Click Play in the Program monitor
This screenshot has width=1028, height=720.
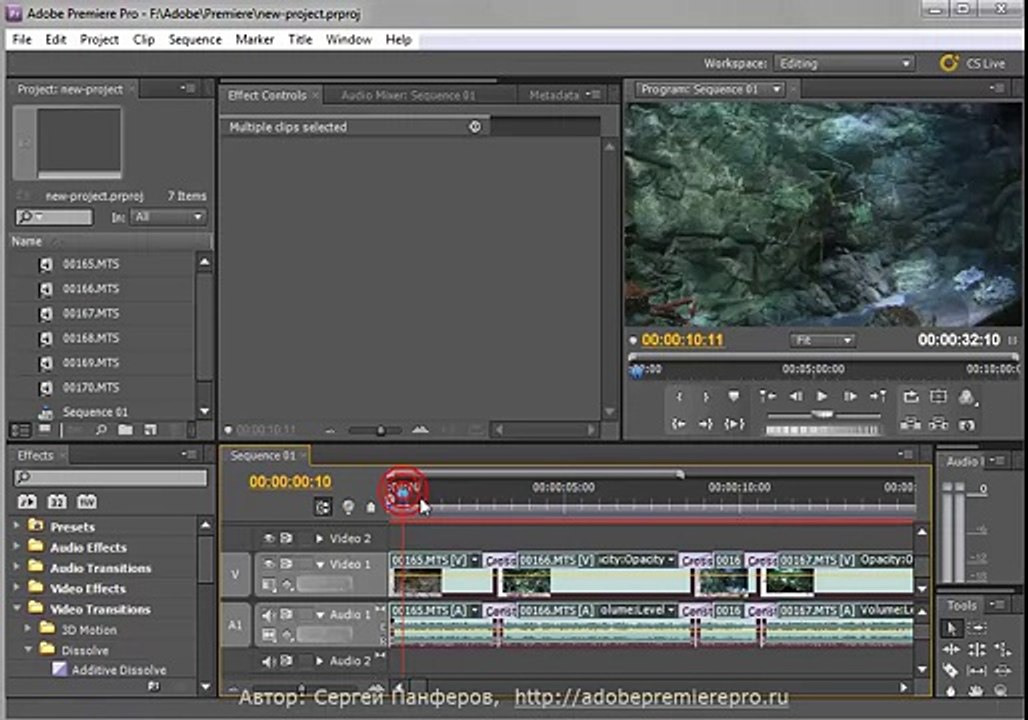click(822, 396)
